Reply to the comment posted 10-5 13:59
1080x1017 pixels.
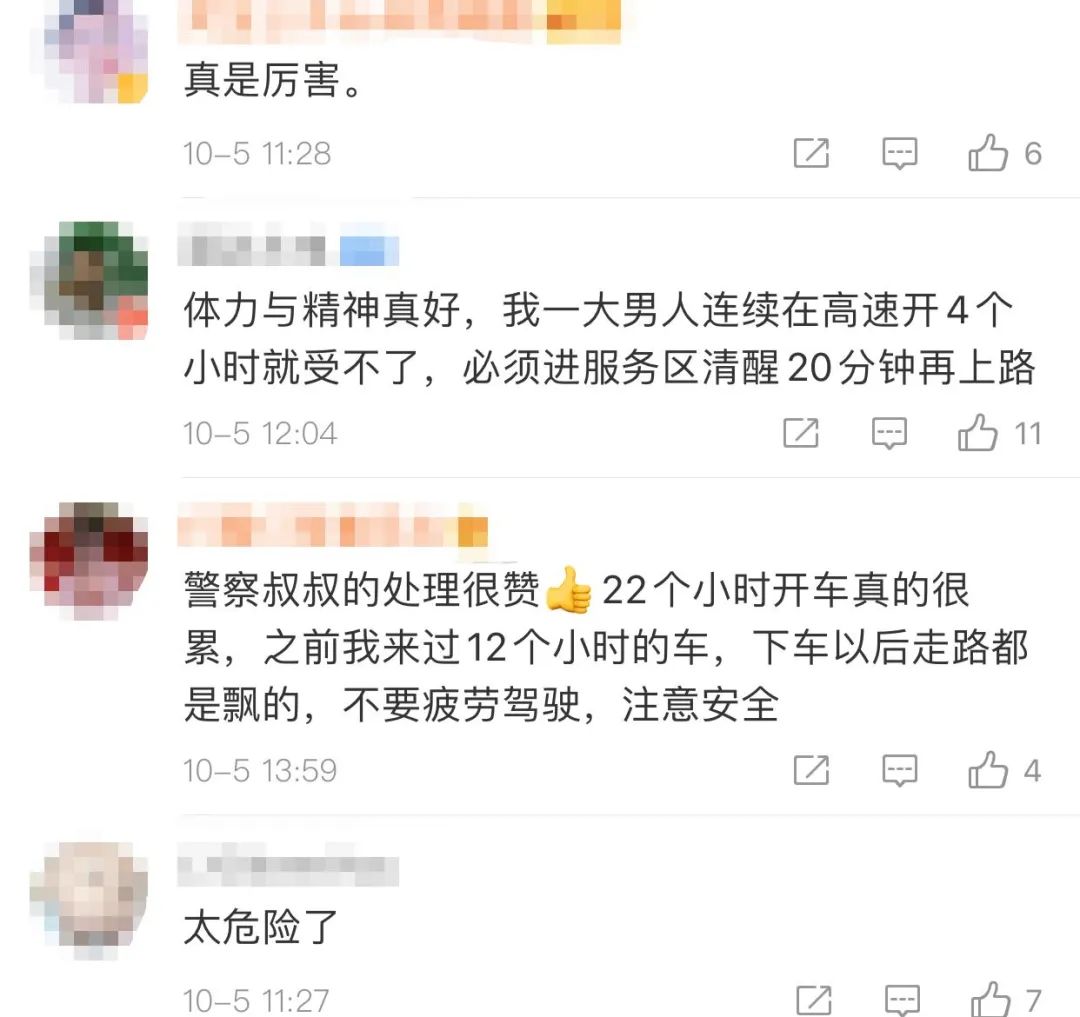[x=900, y=770]
